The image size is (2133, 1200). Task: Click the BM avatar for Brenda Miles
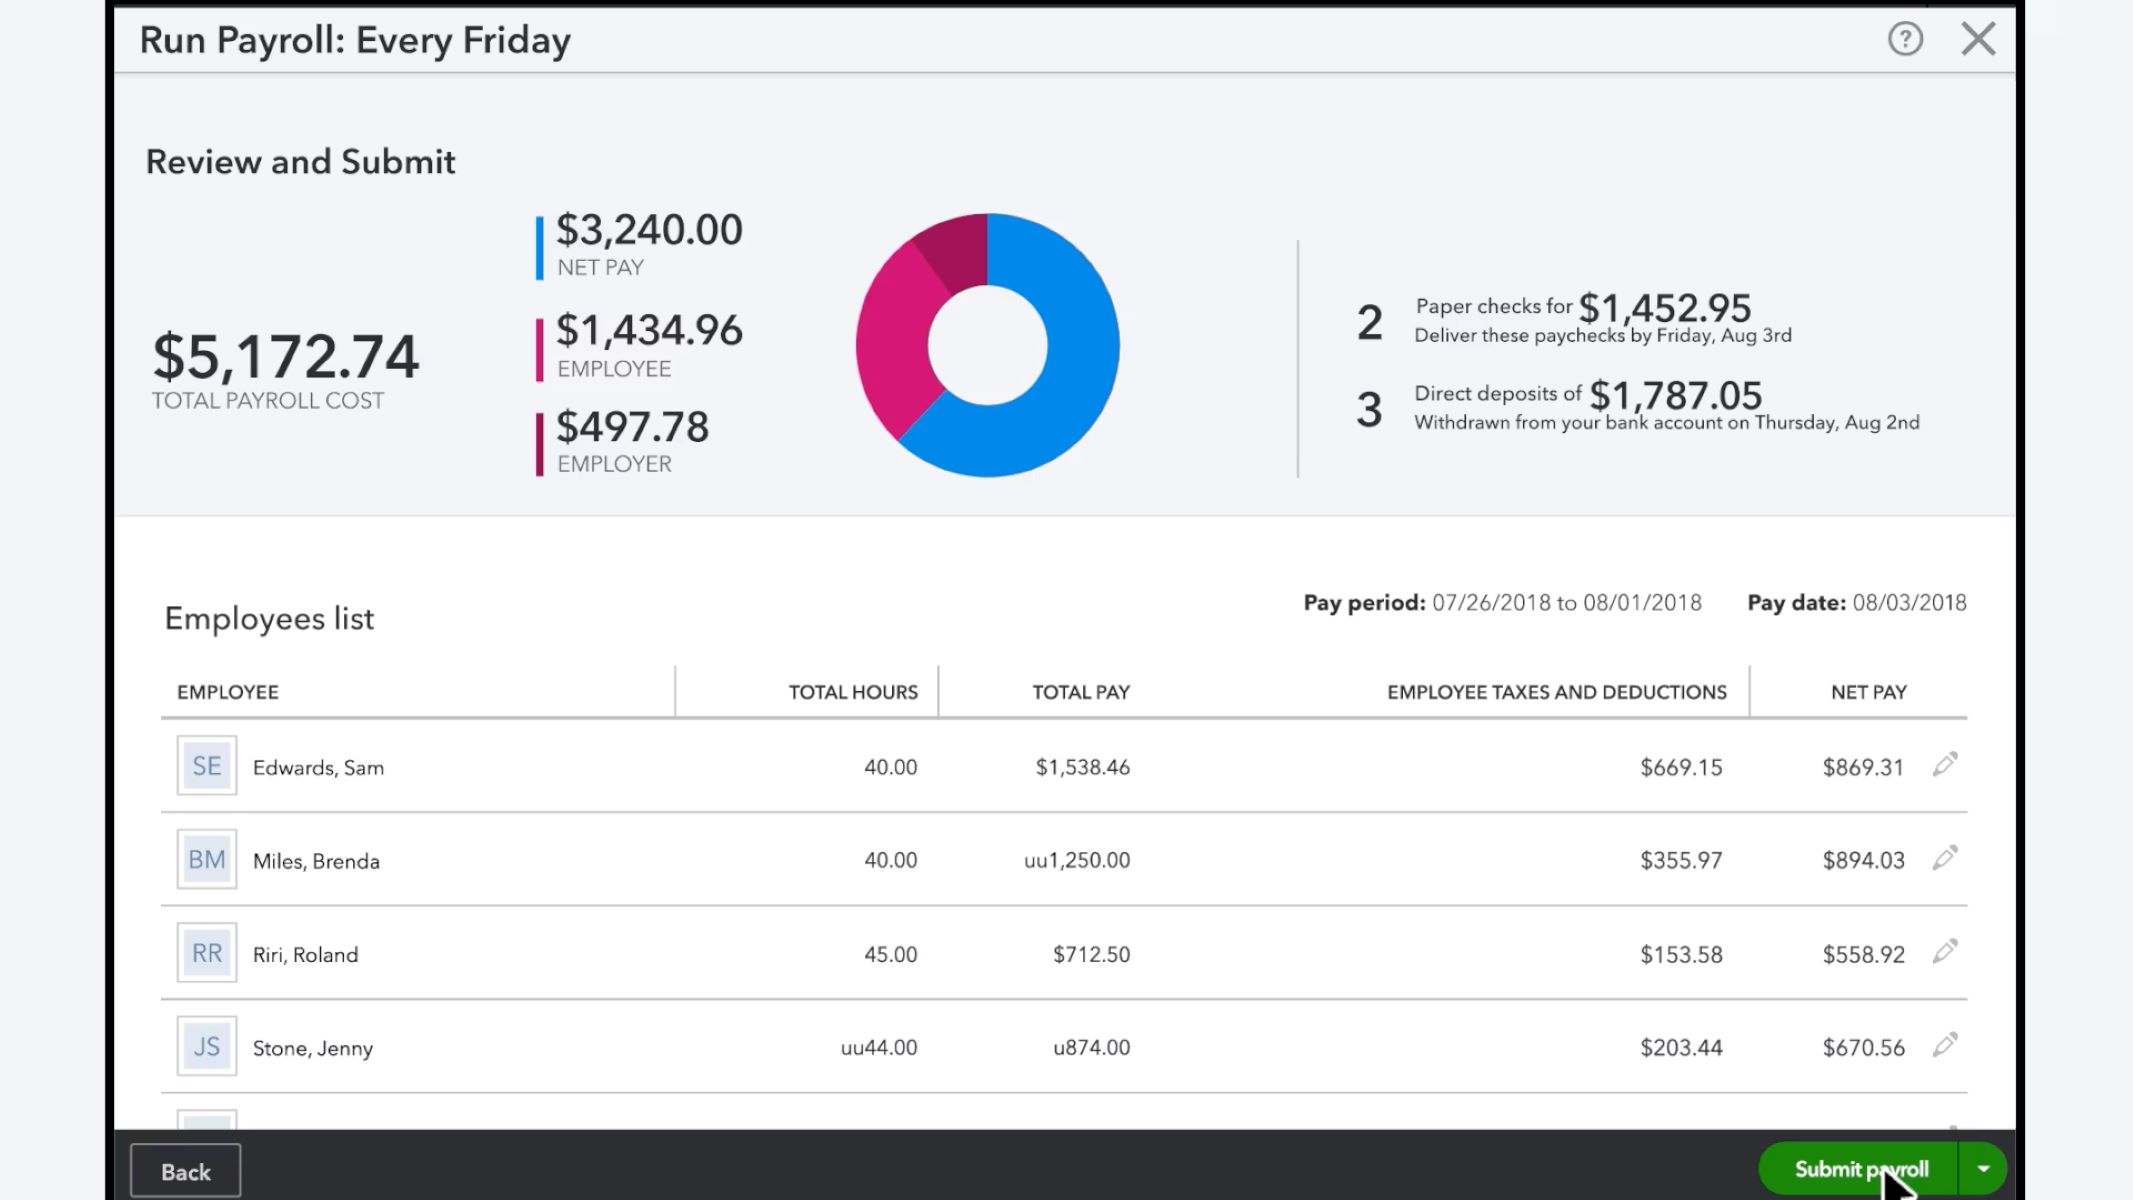(207, 859)
